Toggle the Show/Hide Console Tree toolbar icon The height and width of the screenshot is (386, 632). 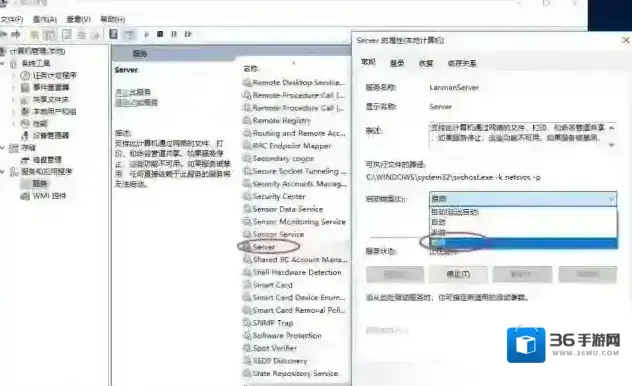coord(49,35)
